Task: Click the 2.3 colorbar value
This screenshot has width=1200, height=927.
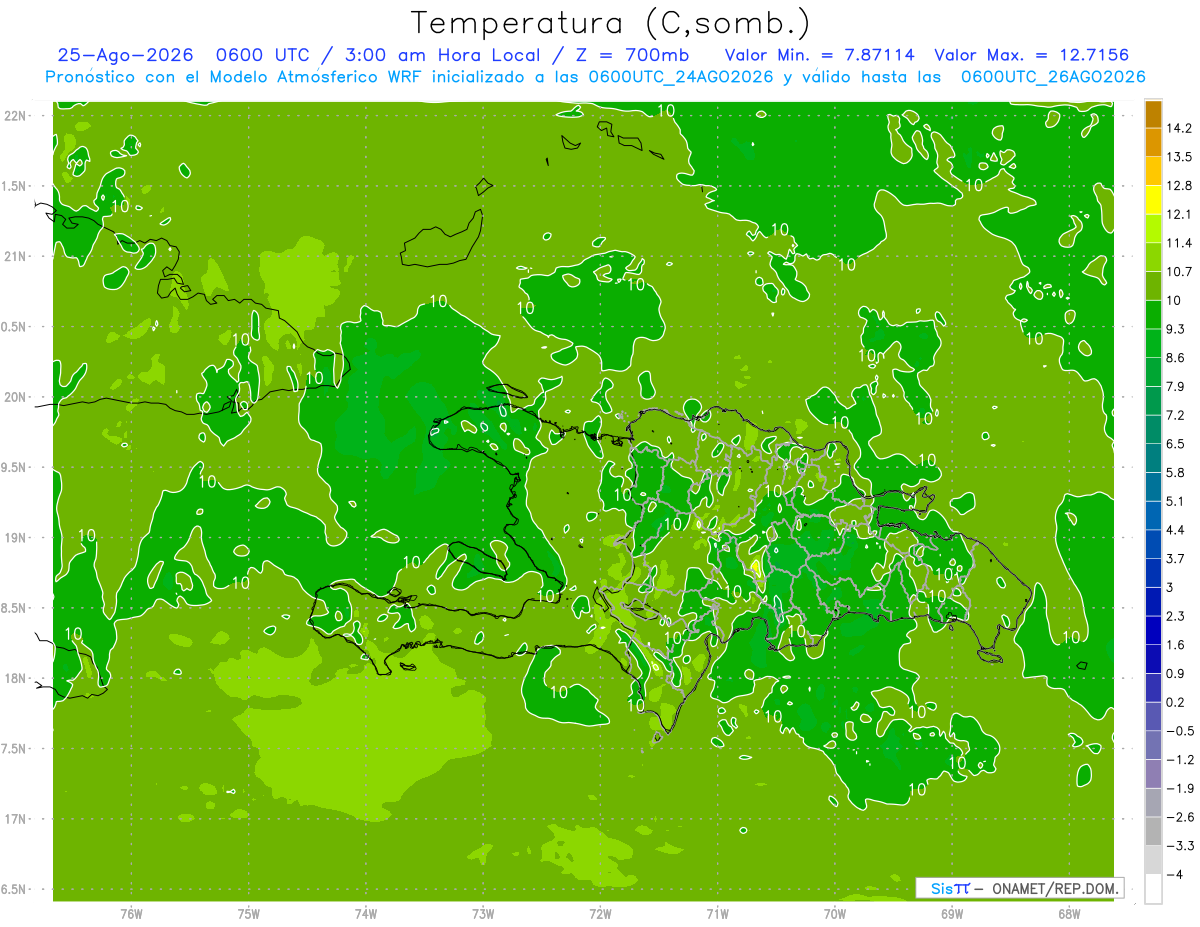Action: 1176,616
